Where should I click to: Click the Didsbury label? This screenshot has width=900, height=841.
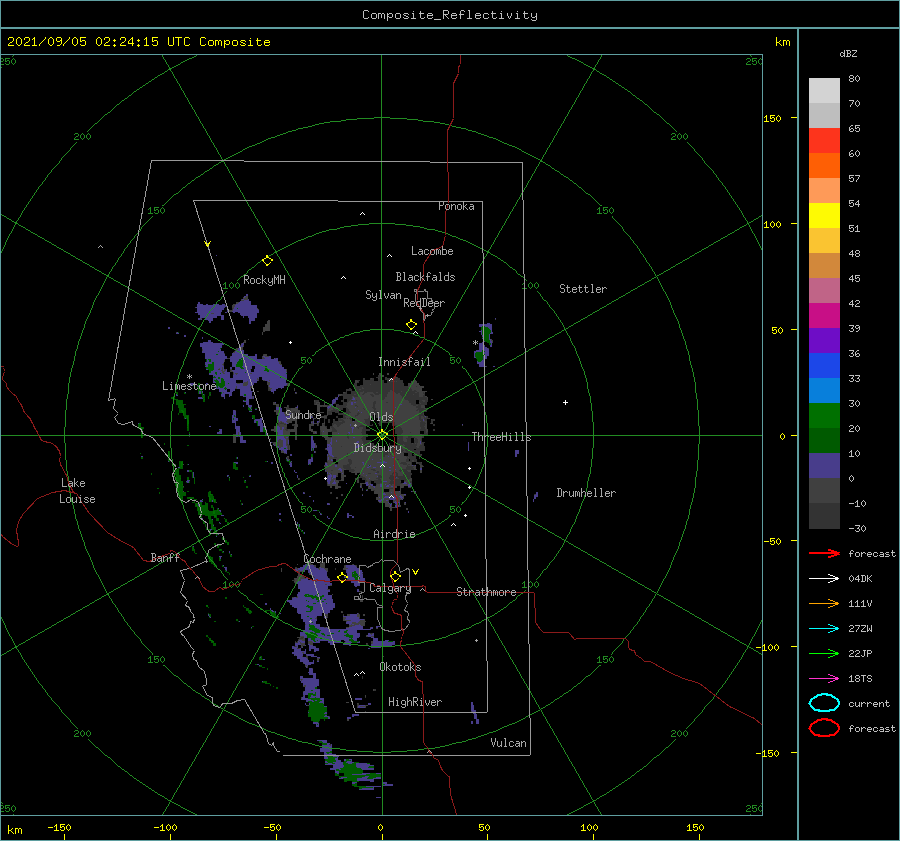(x=378, y=448)
